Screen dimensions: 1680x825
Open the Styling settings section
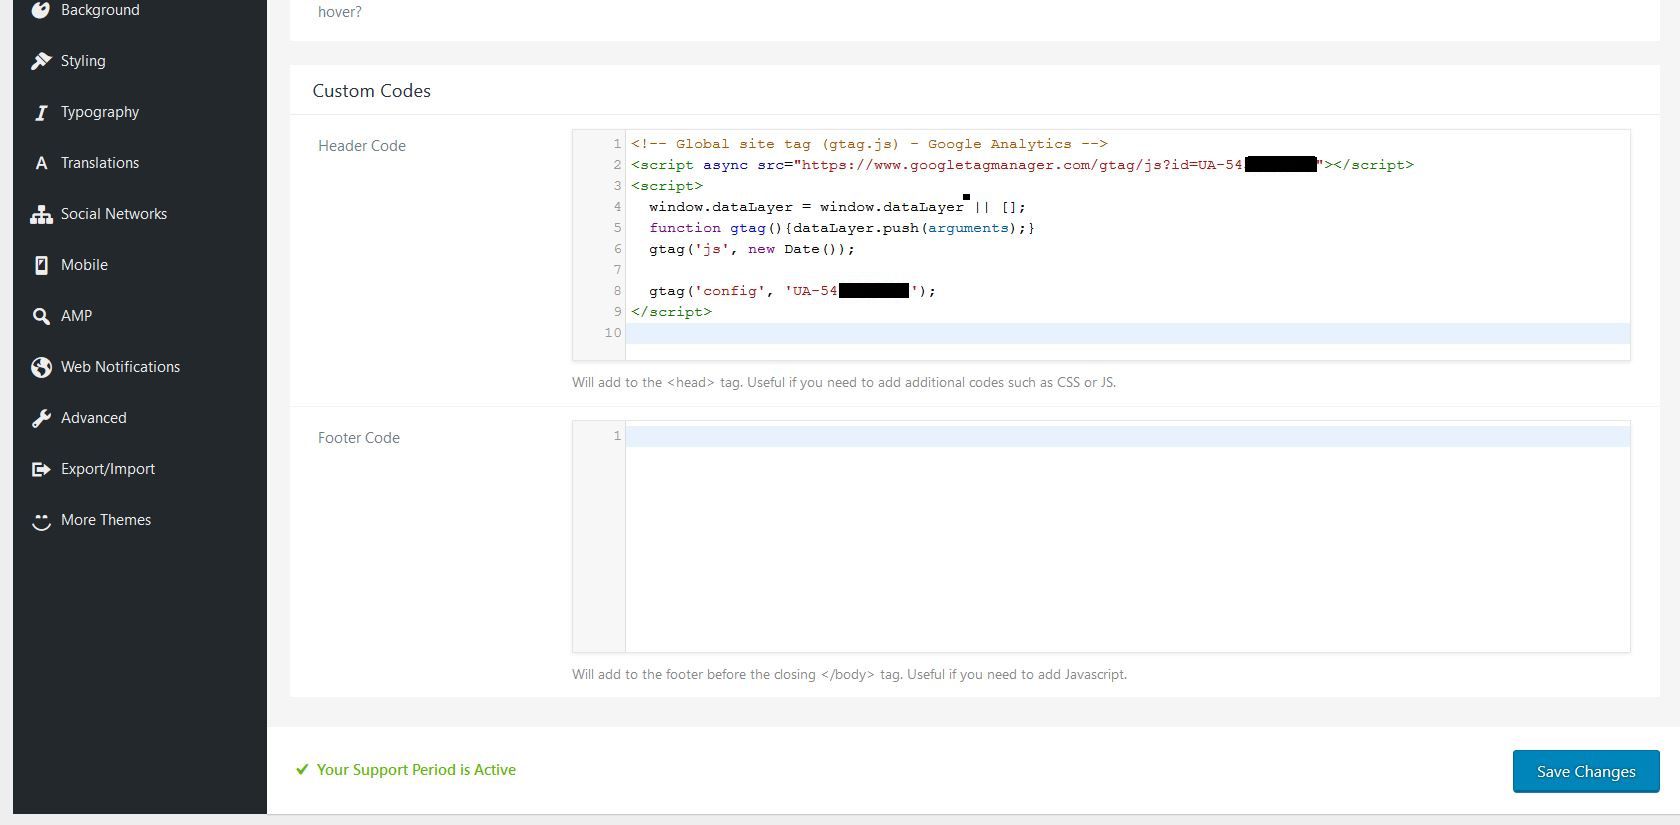[83, 61]
